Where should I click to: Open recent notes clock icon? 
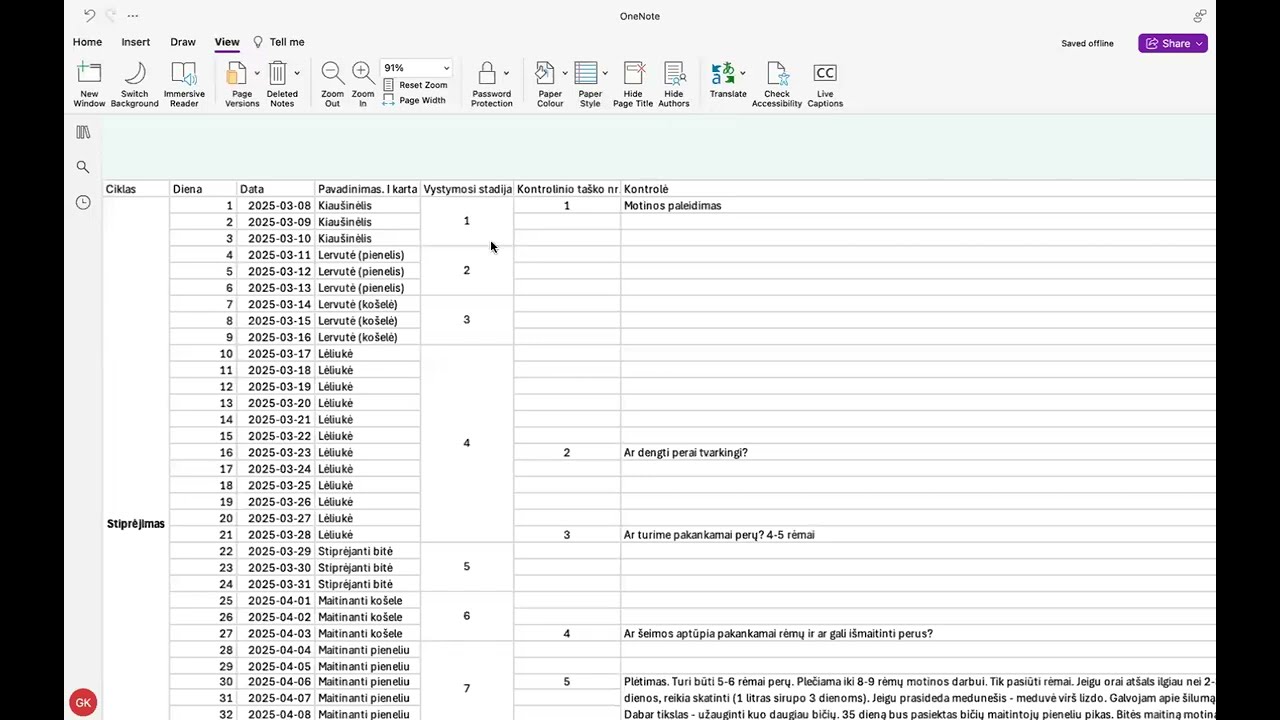pyautogui.click(x=83, y=202)
